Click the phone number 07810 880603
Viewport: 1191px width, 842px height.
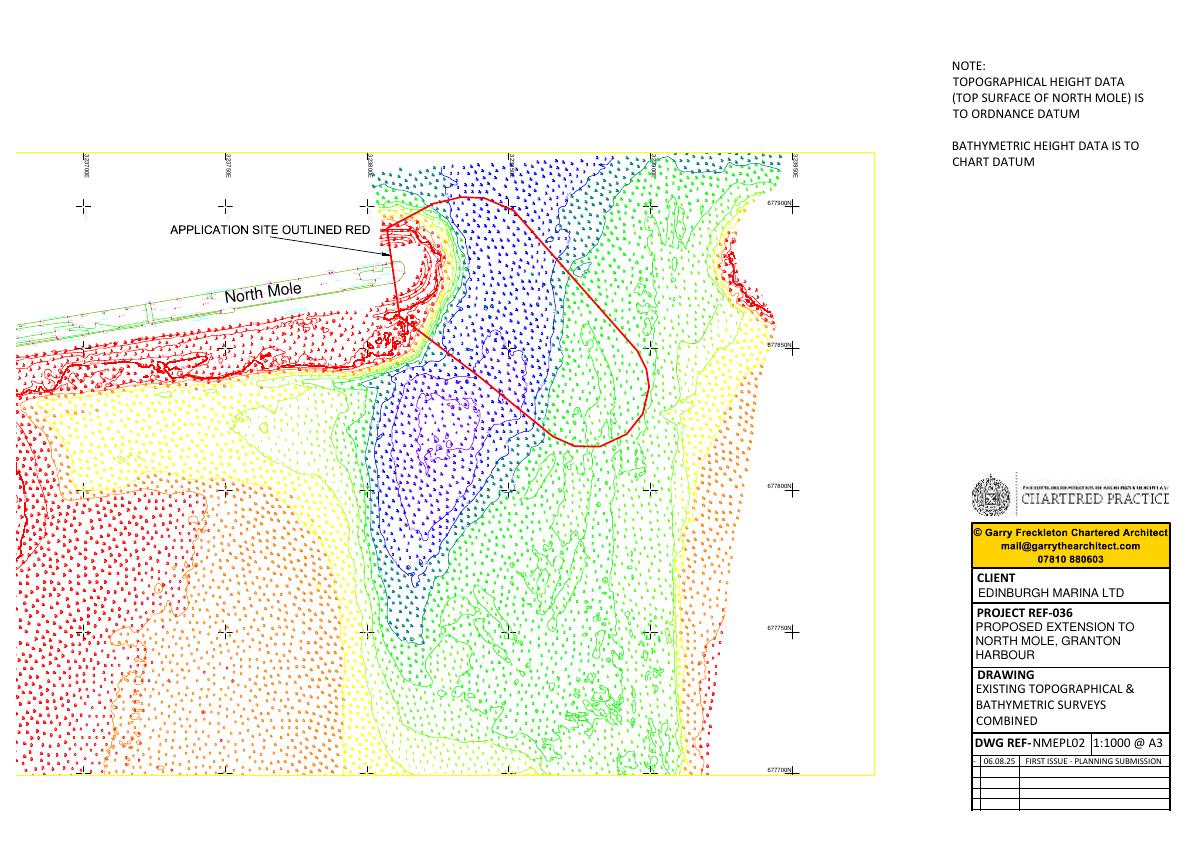1070,560
